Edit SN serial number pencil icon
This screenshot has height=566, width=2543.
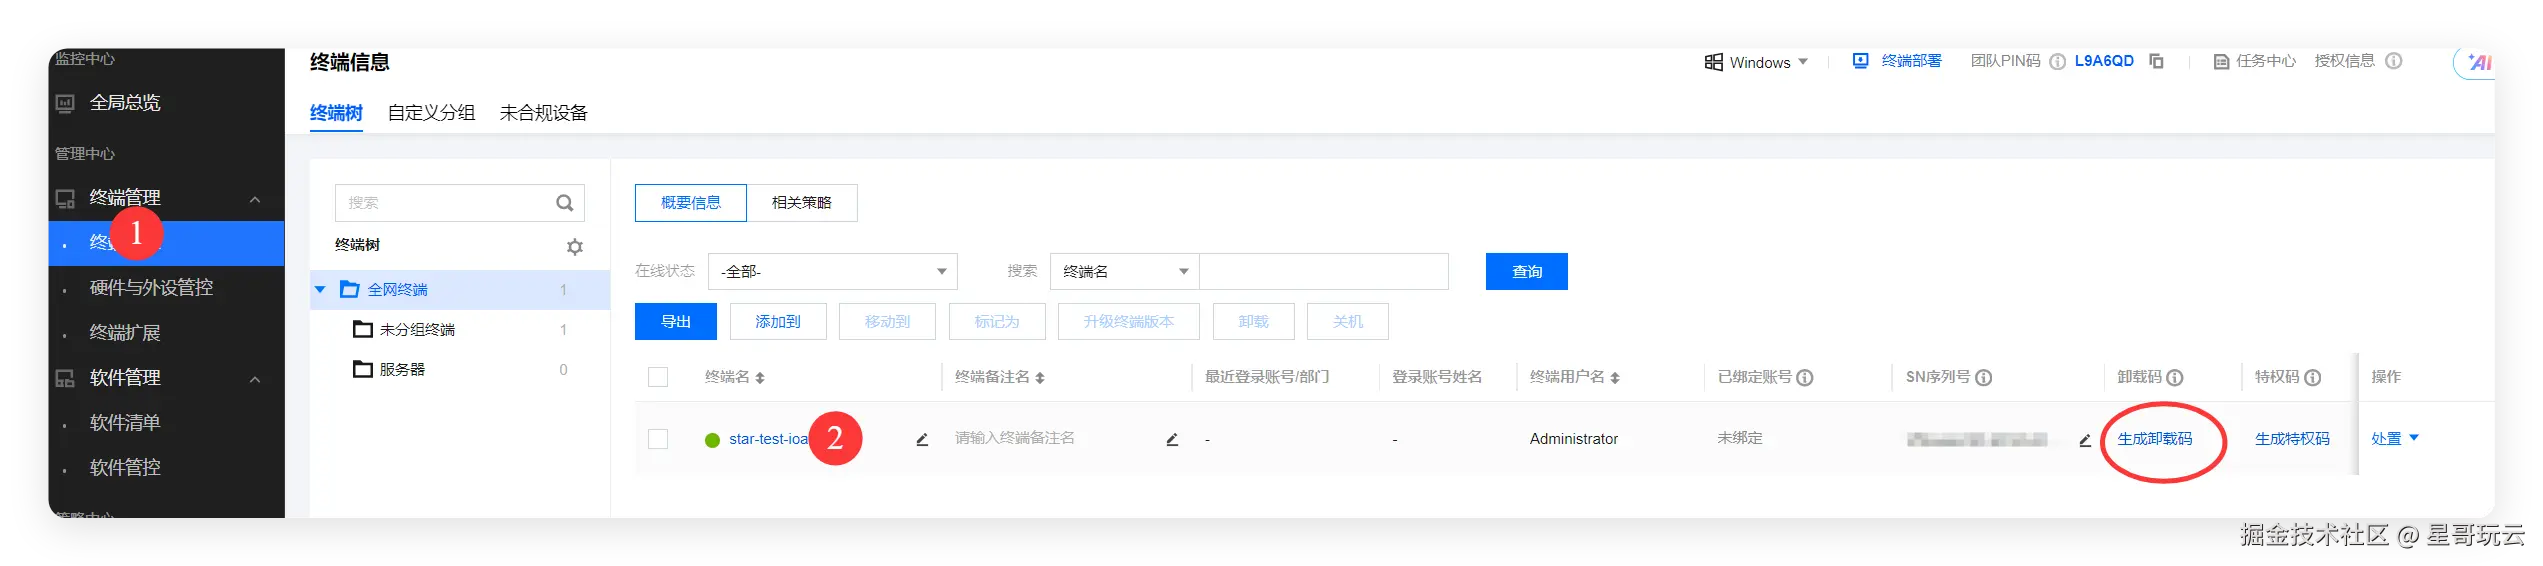pos(2085,440)
